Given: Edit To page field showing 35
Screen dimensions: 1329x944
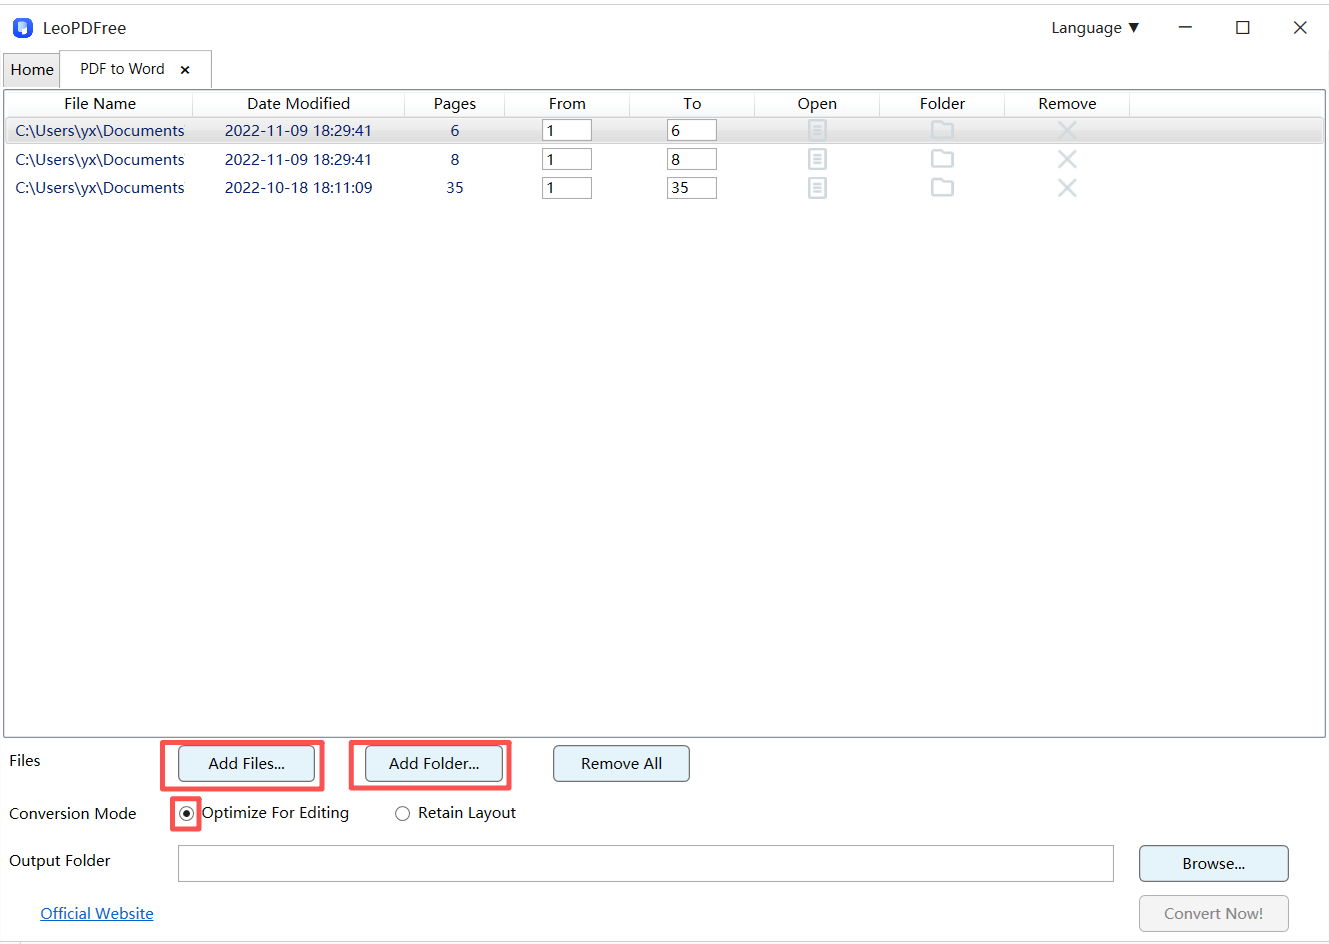Looking at the screenshot, I should coord(691,188).
